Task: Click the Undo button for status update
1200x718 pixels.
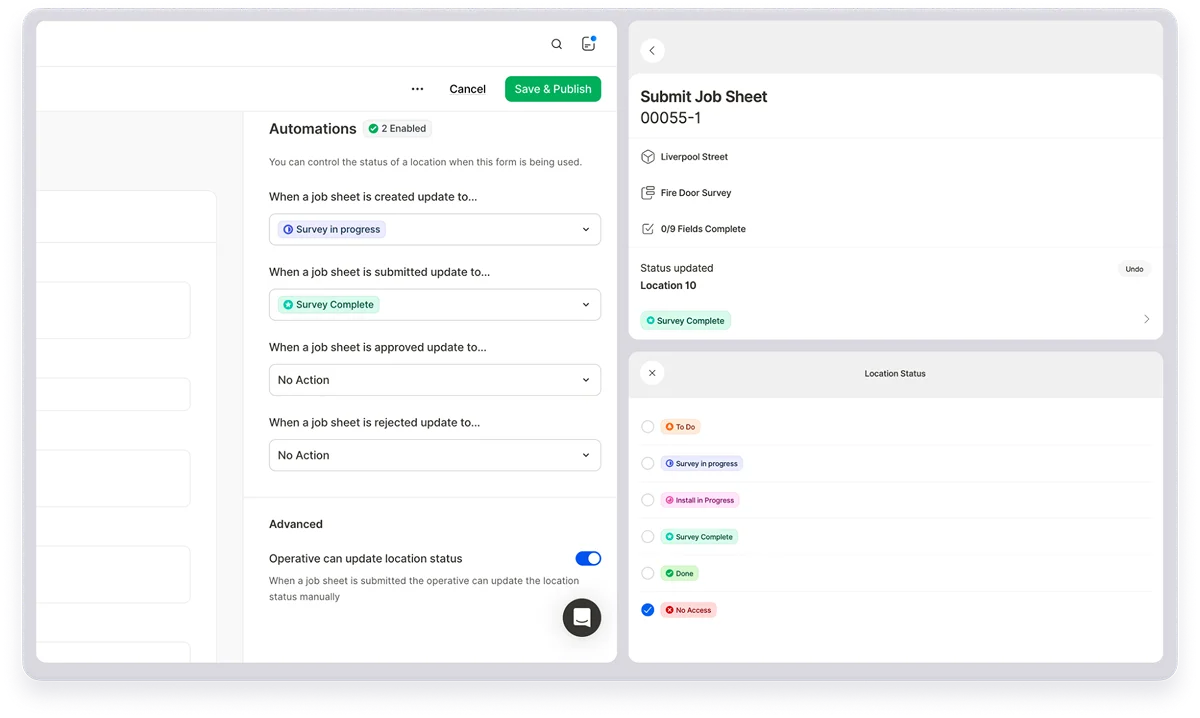Action: [1134, 269]
